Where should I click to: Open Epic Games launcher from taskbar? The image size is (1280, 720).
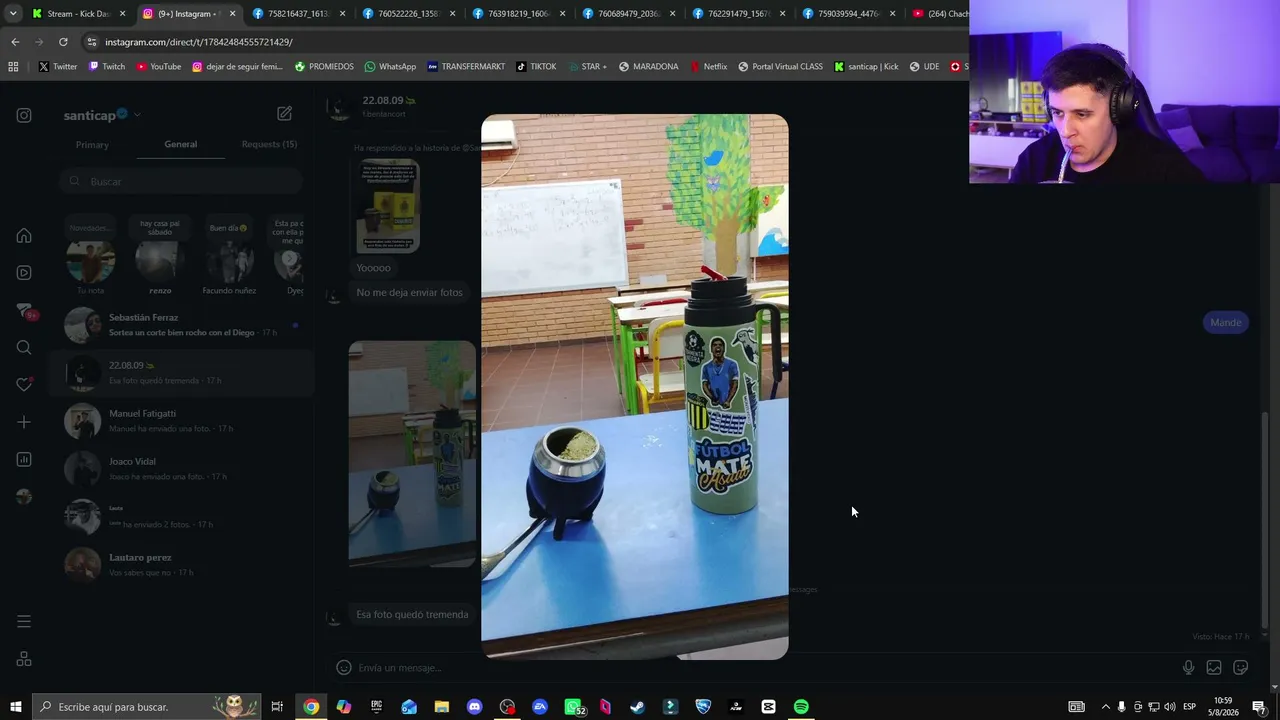click(x=376, y=707)
